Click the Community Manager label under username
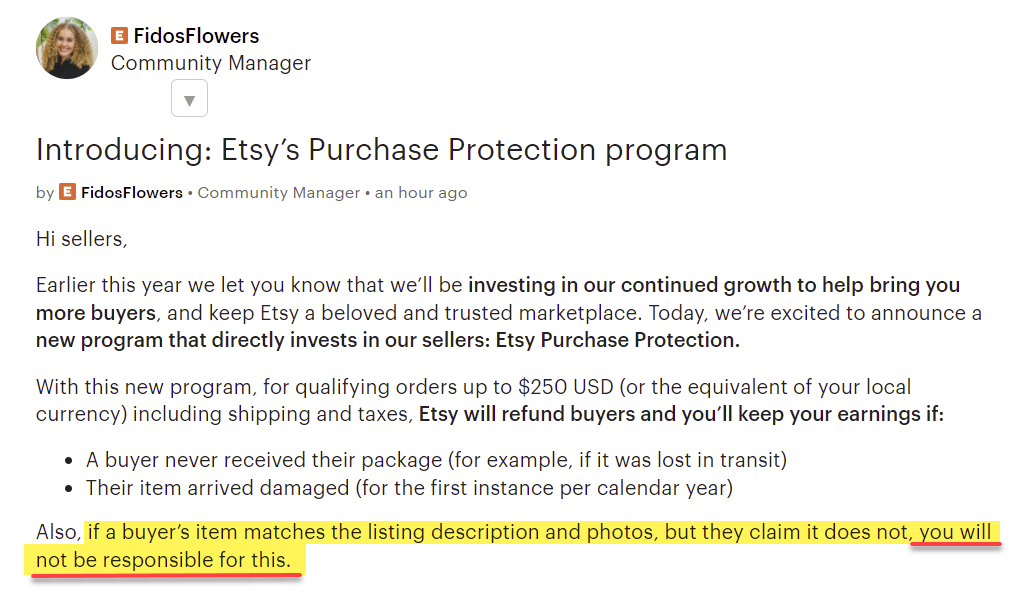This screenshot has height=598, width=1035. 211,63
